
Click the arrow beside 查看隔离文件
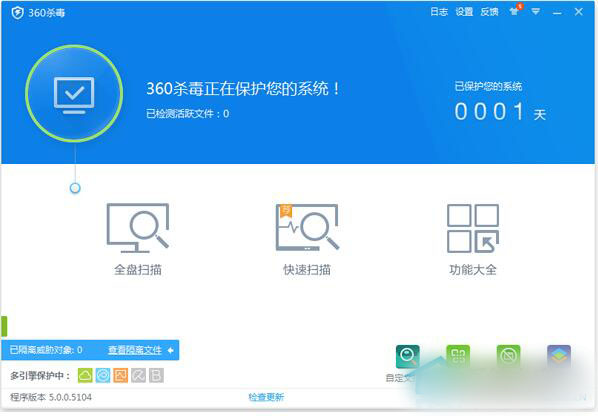(170, 350)
